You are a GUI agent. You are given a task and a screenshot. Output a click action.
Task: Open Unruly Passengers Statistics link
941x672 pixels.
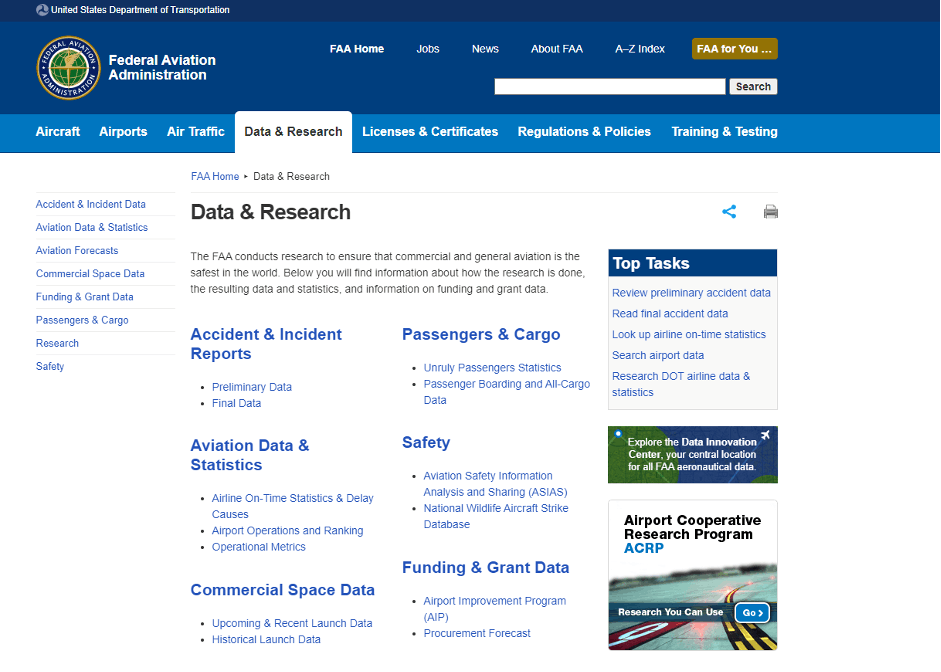tap(493, 368)
